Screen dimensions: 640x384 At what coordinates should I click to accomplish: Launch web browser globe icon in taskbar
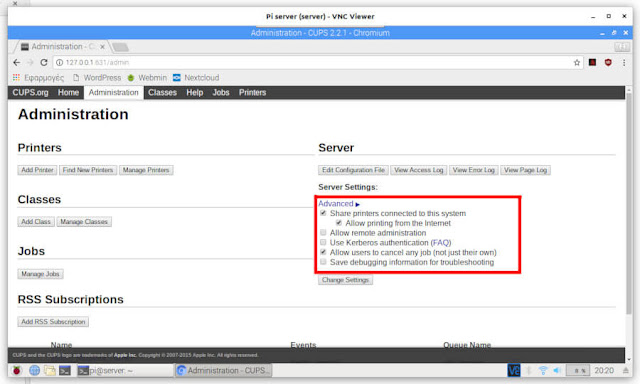tap(34, 370)
